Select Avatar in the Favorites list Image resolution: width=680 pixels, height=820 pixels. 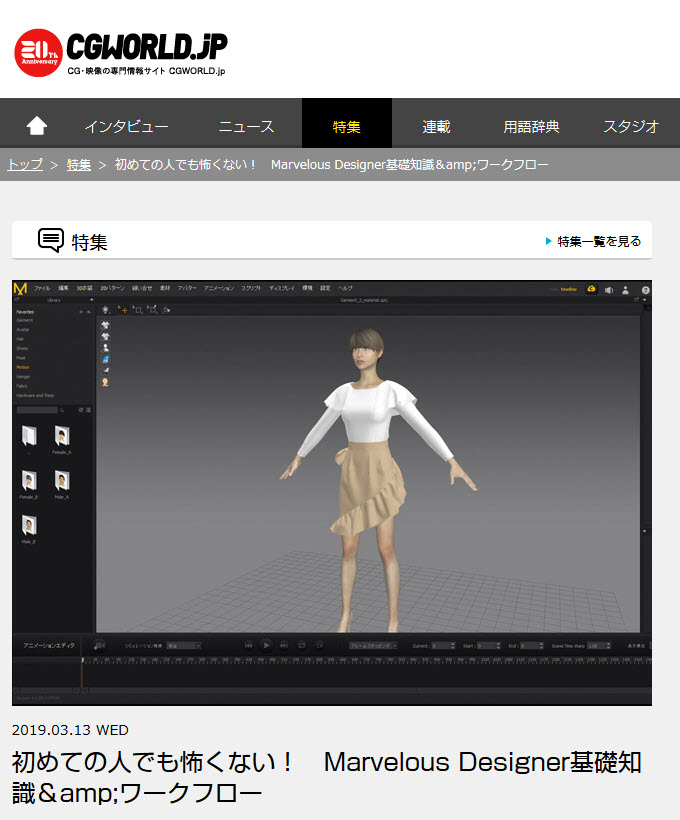[x=22, y=329]
